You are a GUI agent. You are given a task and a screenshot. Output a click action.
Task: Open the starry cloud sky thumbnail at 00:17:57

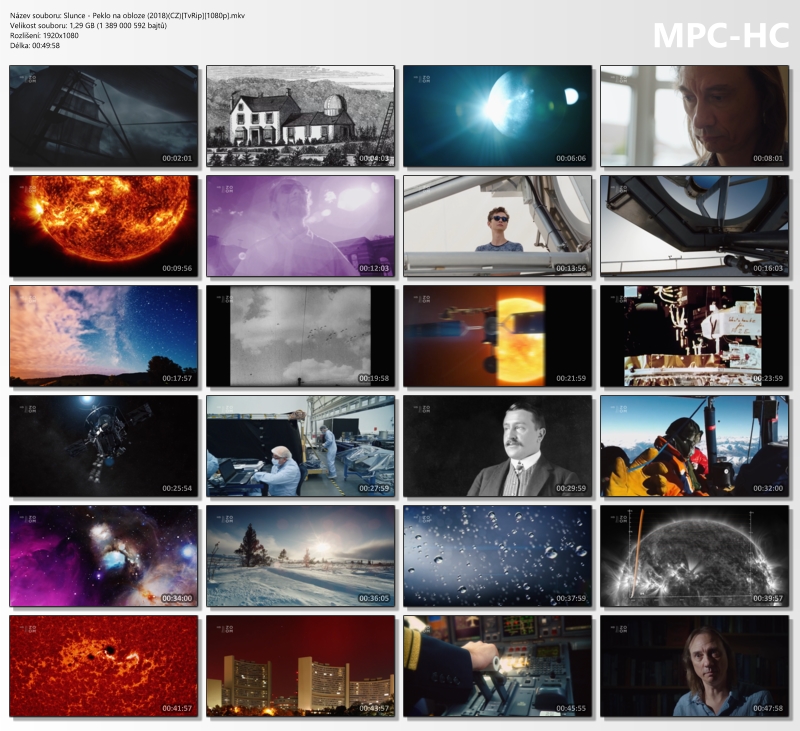click(x=104, y=336)
